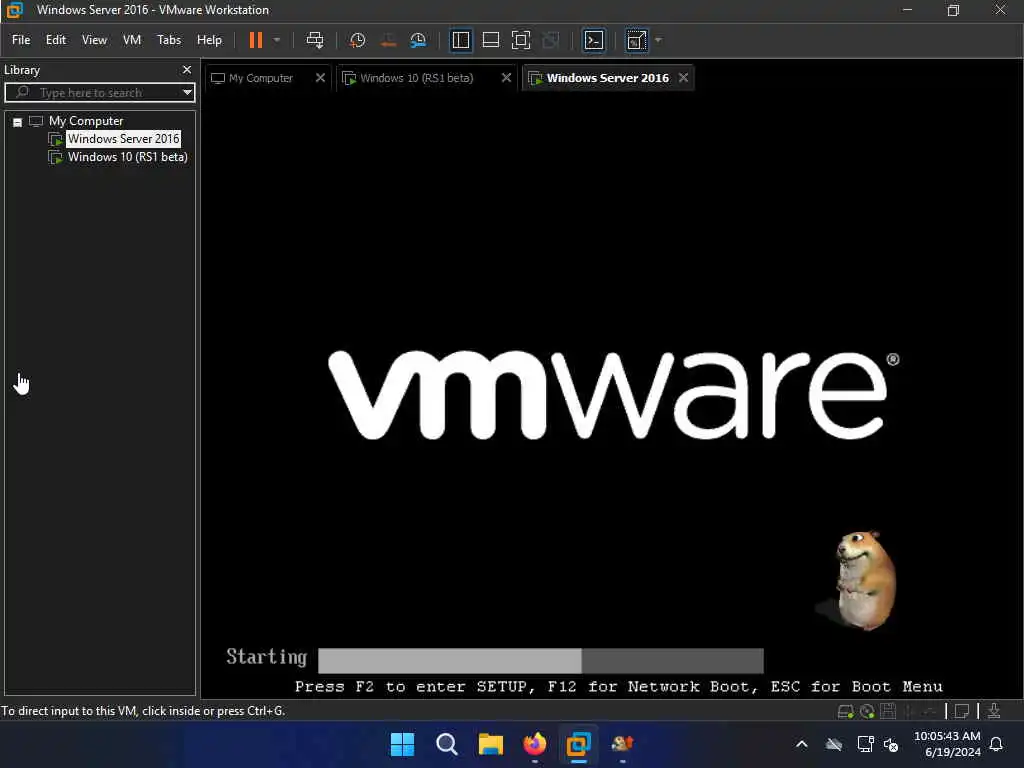
Task: Open the library search dropdown arrow
Action: click(x=187, y=93)
